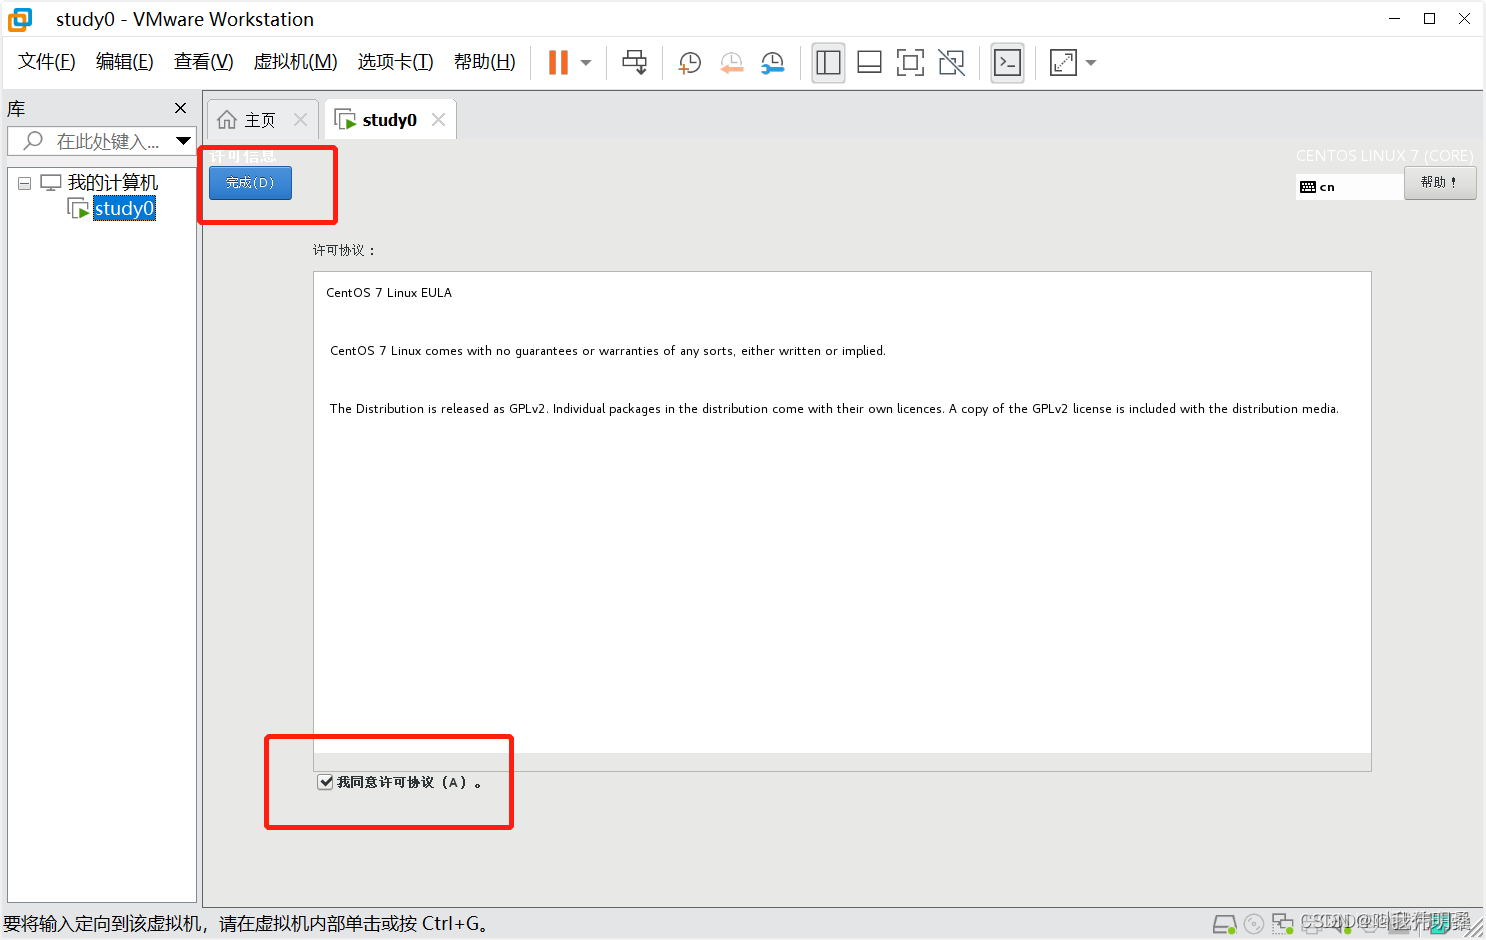Screen dimensions: 1486x940
Task: Collapse the 我的计算机 tree node
Action: click(x=24, y=183)
